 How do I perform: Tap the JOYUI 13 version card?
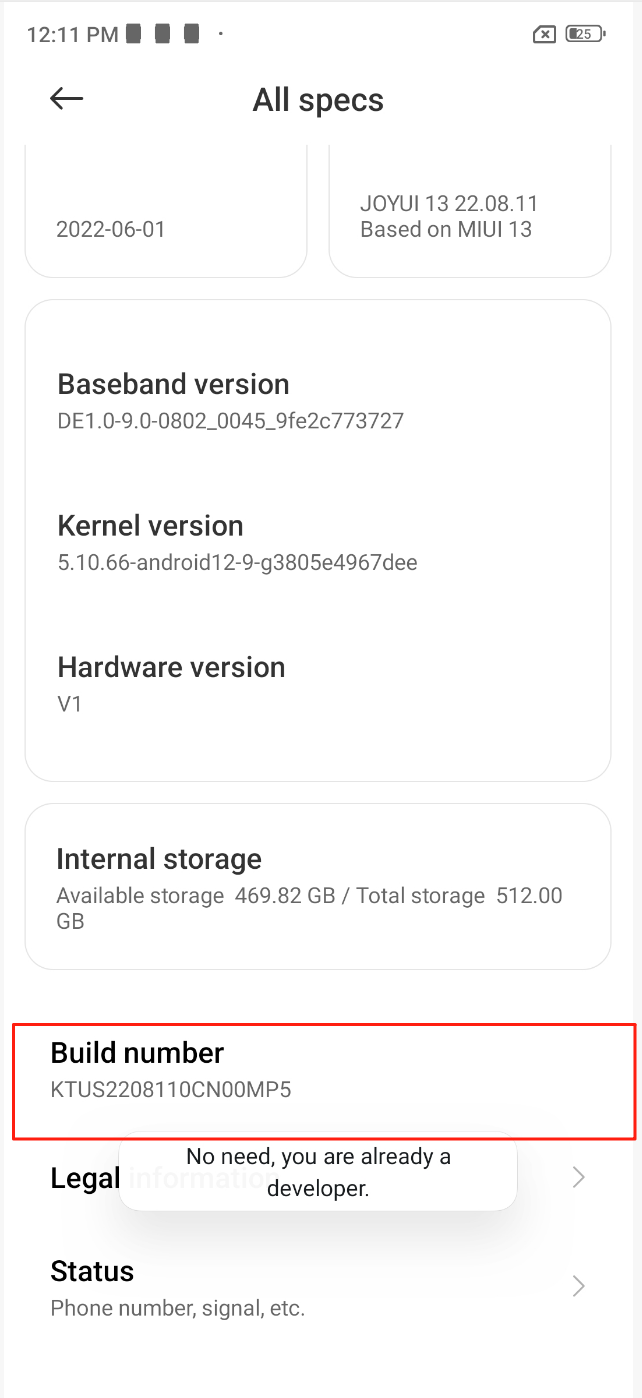470,216
